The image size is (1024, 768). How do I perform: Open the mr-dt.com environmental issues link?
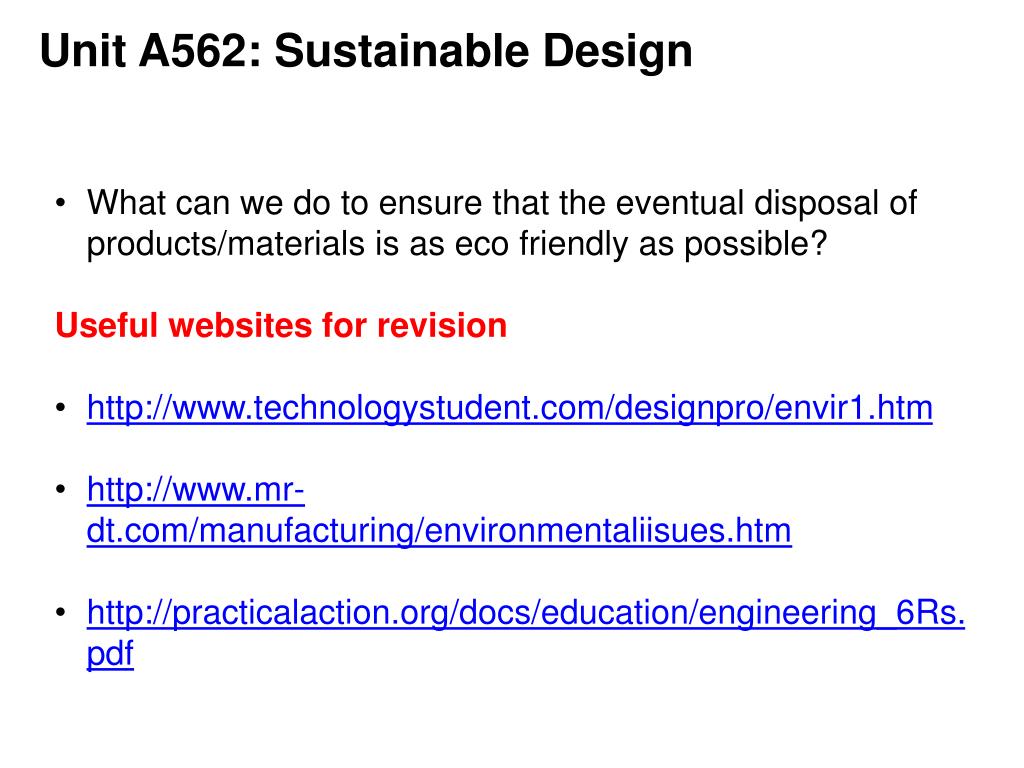(439, 510)
